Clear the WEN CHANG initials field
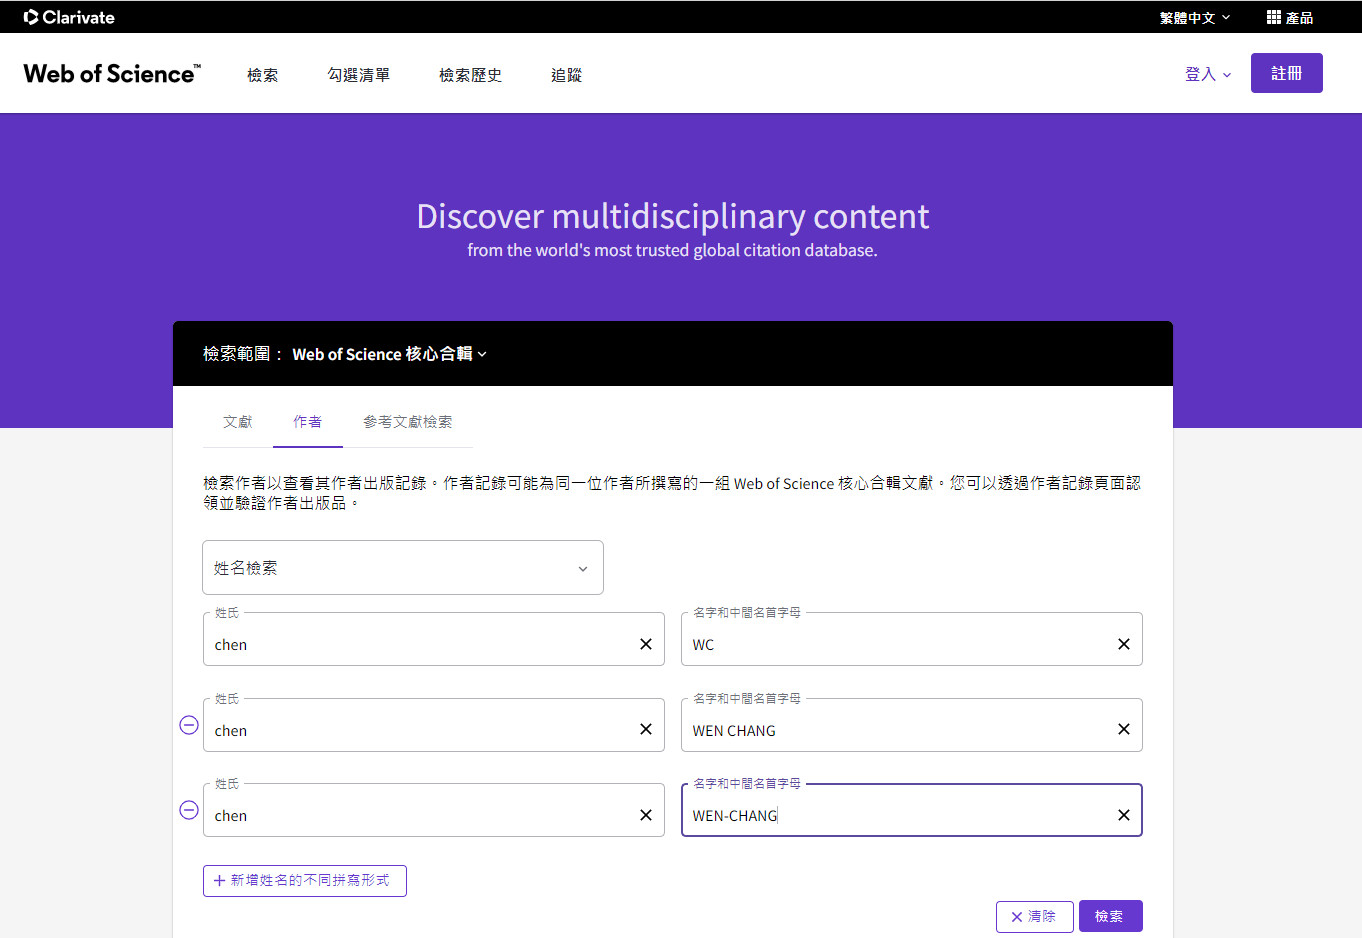 1124,729
